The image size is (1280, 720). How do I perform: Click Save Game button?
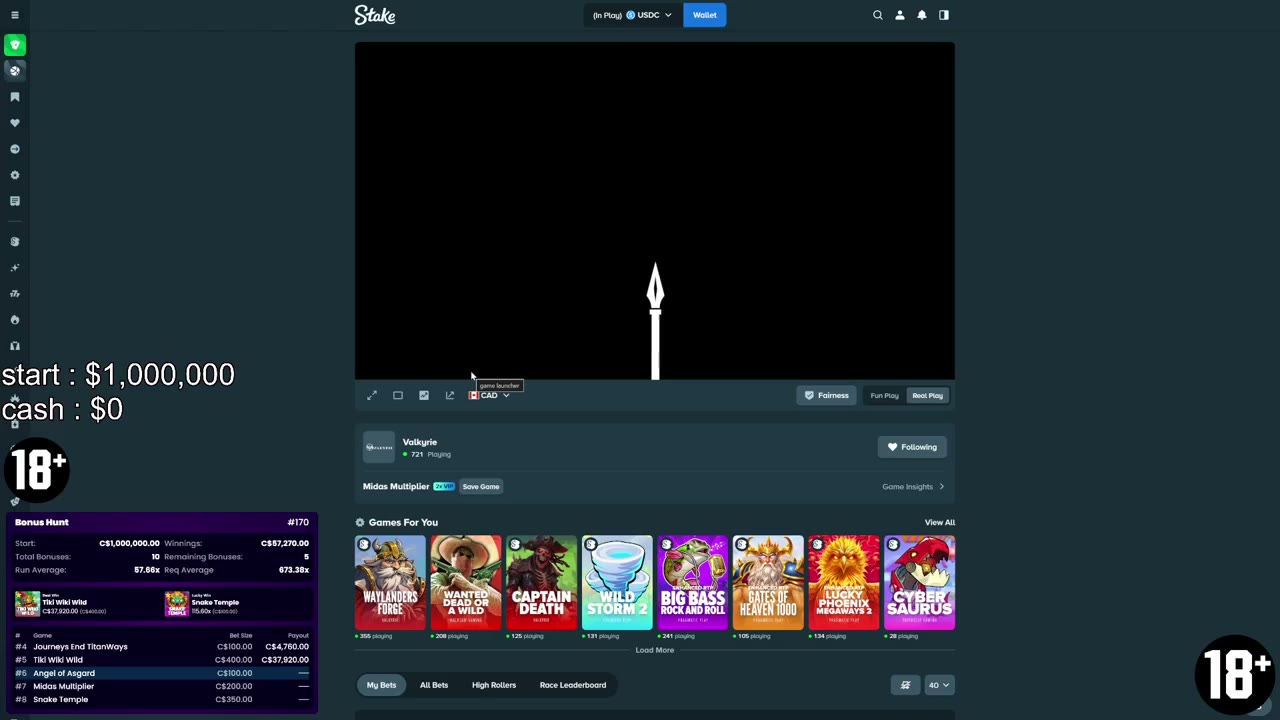(x=481, y=487)
